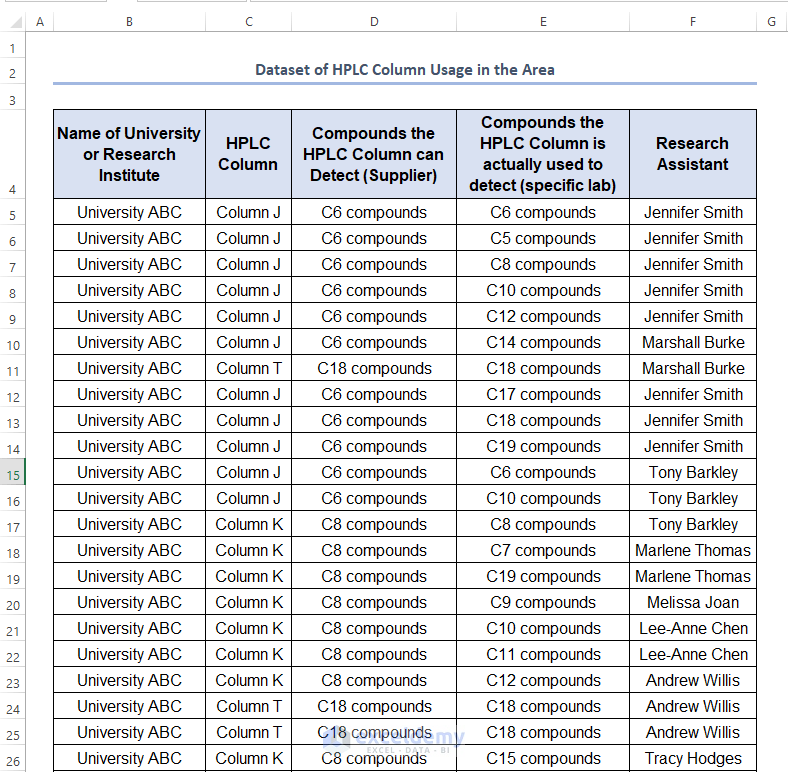Select 'C19 compounds' cell in row 14
This screenshot has width=788, height=772.
(543, 446)
